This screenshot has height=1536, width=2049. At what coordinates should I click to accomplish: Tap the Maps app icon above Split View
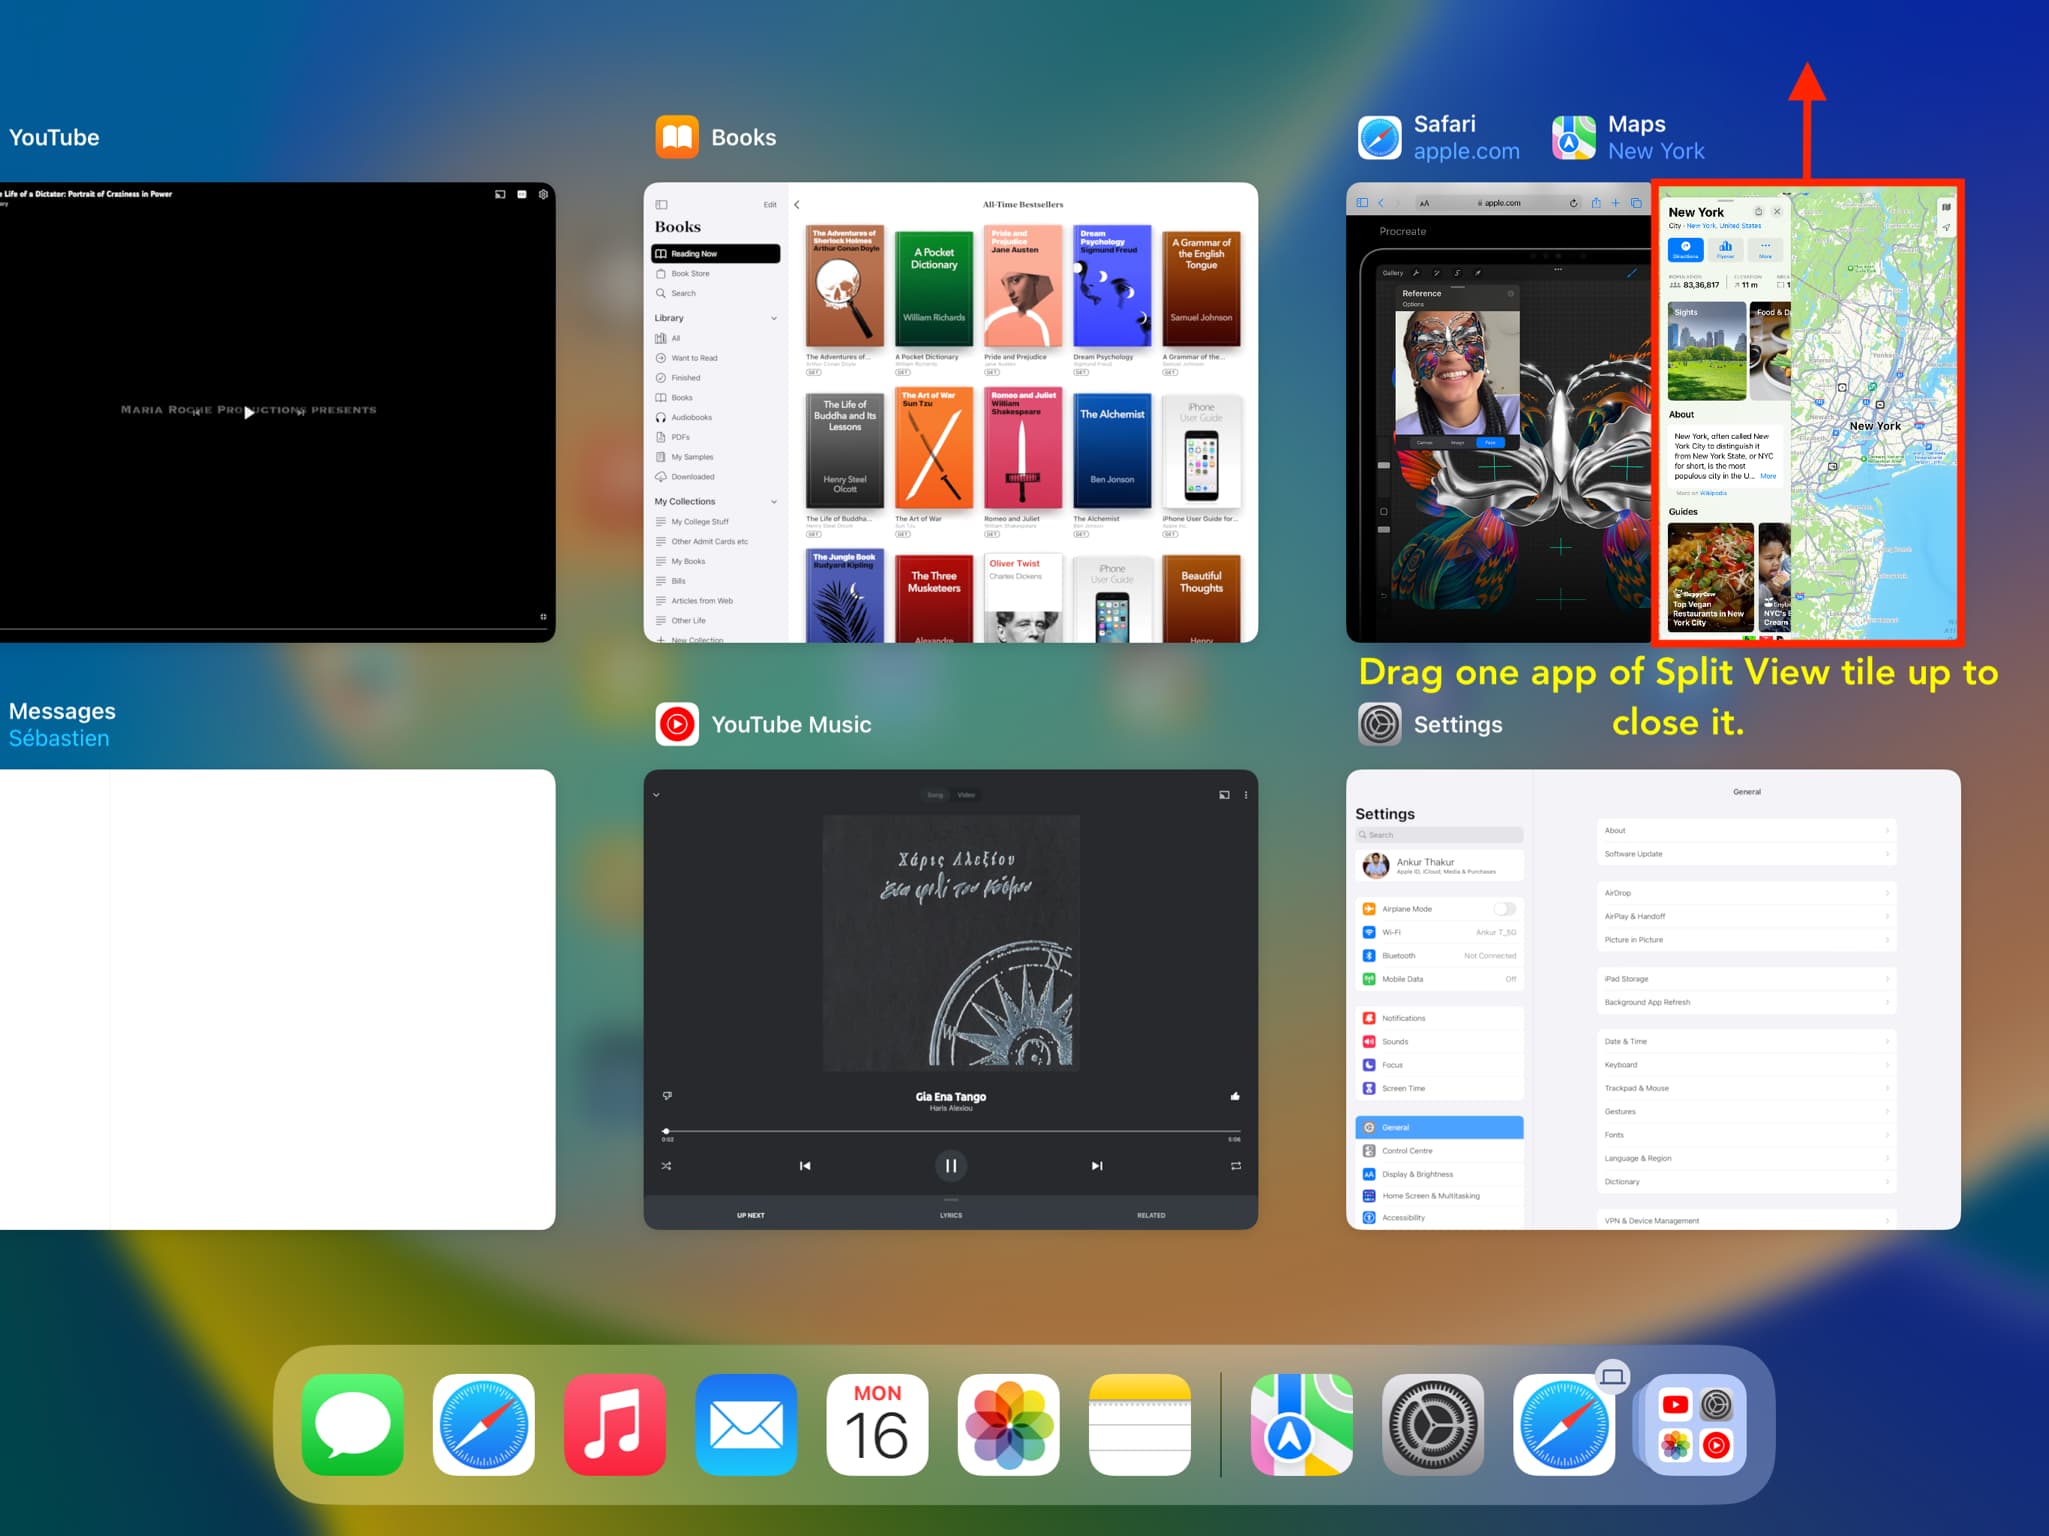(1573, 137)
